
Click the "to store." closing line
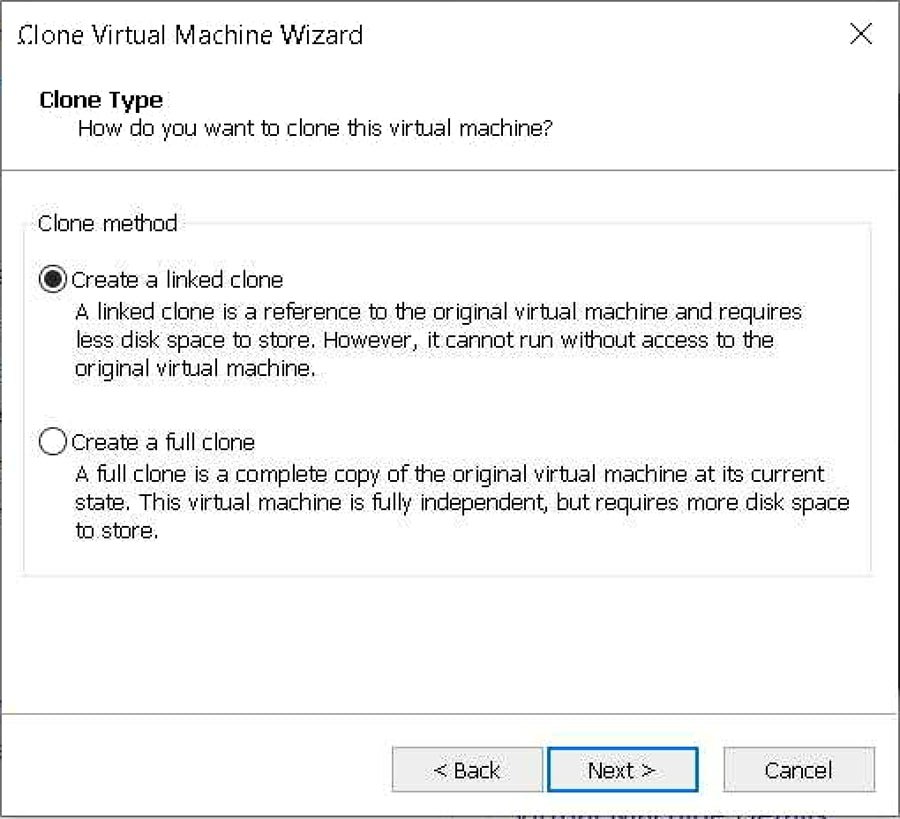[x=117, y=530]
